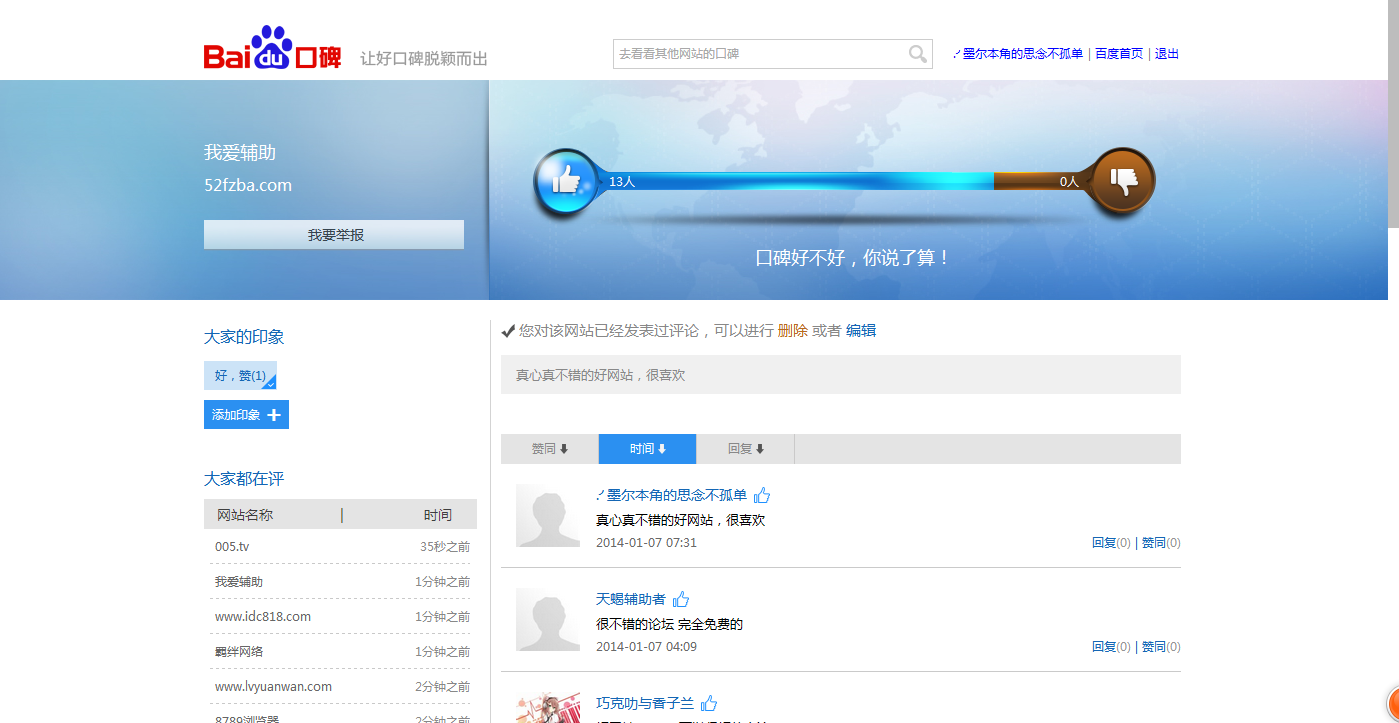
Task: Click the 0人 dislike count
Action: pos(1070,182)
